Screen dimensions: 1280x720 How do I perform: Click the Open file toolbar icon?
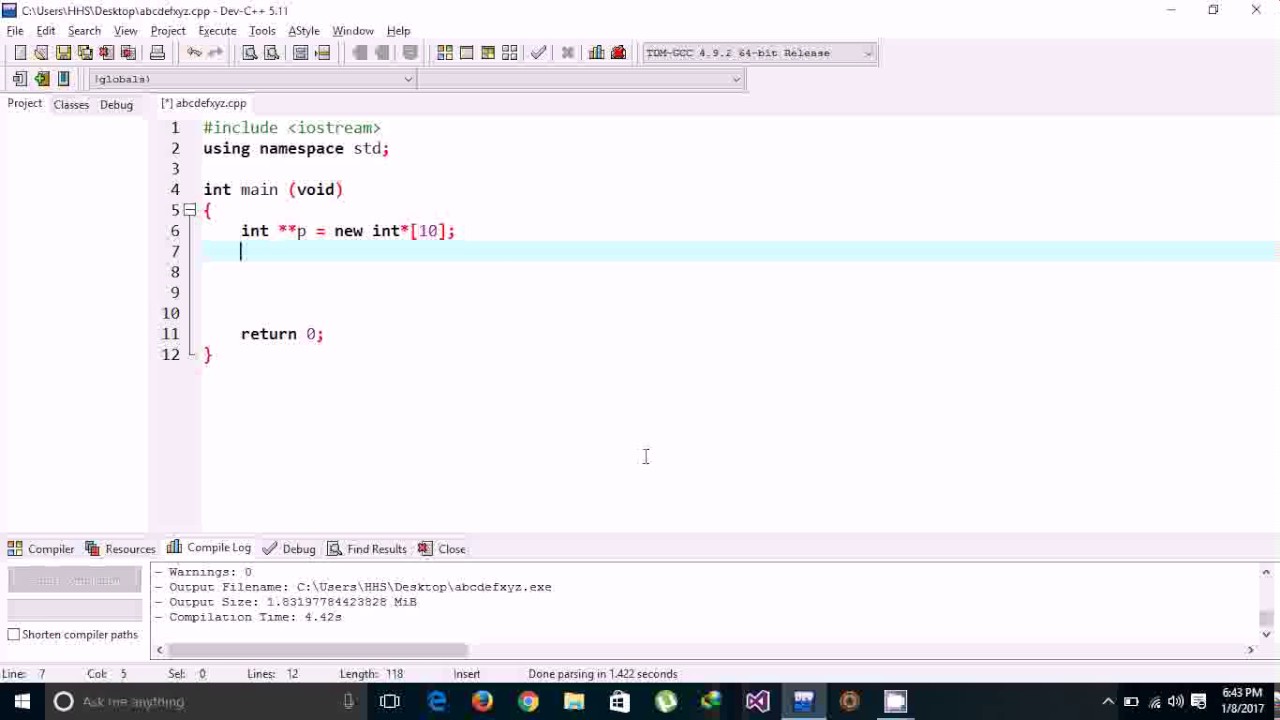click(x=41, y=53)
